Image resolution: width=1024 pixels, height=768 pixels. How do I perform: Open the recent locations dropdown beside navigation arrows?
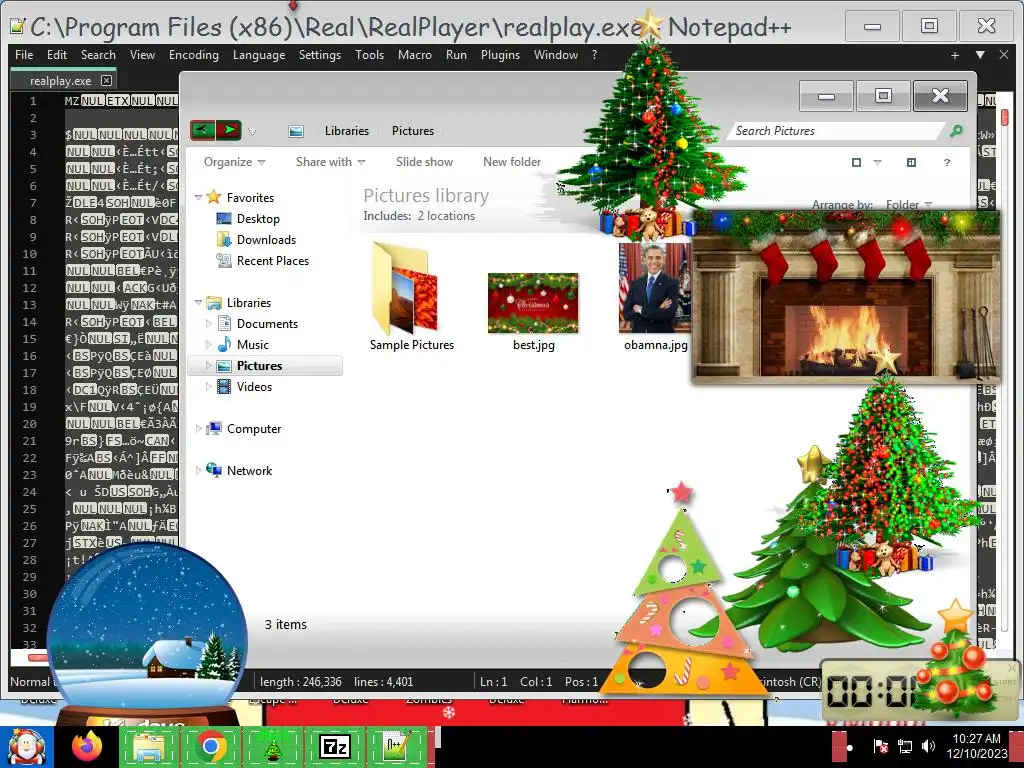tap(252, 132)
